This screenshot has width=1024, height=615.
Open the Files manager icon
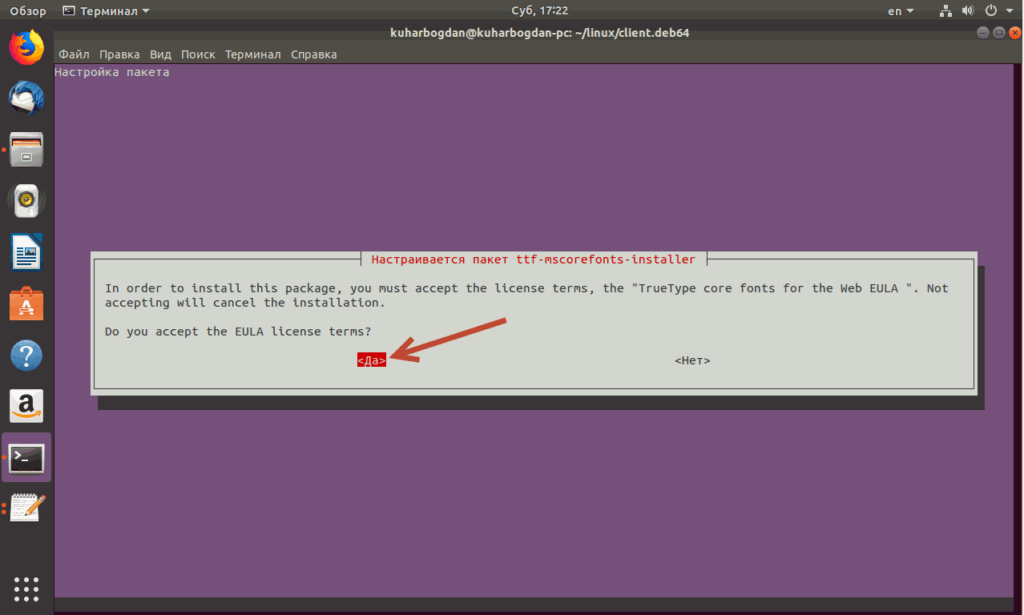coord(26,150)
